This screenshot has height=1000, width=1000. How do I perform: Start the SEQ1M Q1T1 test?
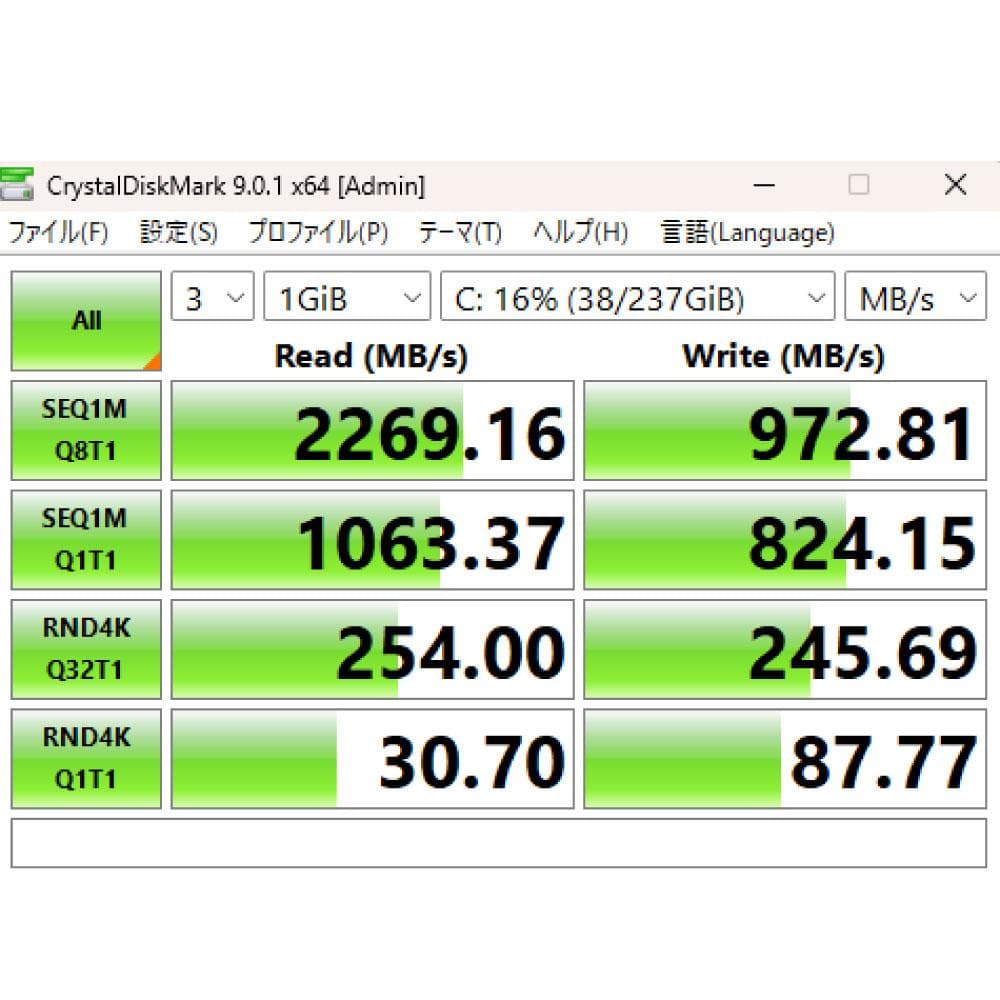85,540
